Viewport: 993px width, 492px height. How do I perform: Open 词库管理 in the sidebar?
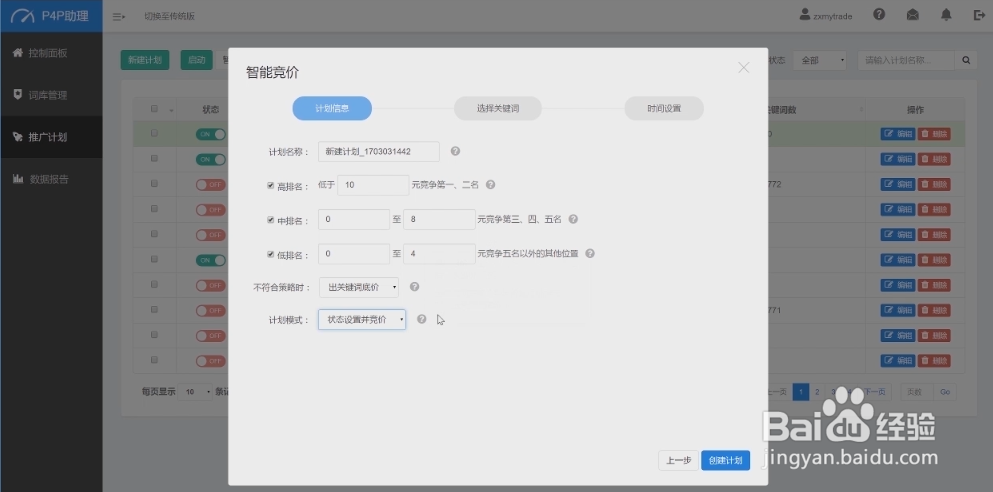click(51, 96)
